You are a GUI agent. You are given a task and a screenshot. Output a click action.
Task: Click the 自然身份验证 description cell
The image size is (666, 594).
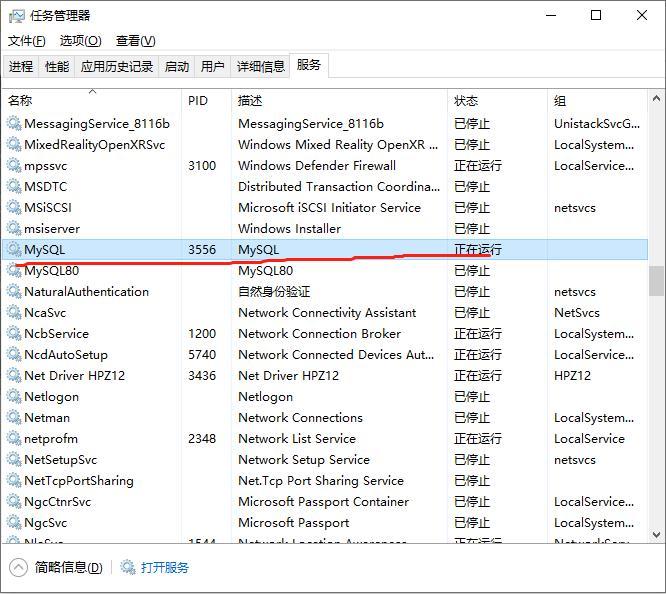tap(274, 291)
